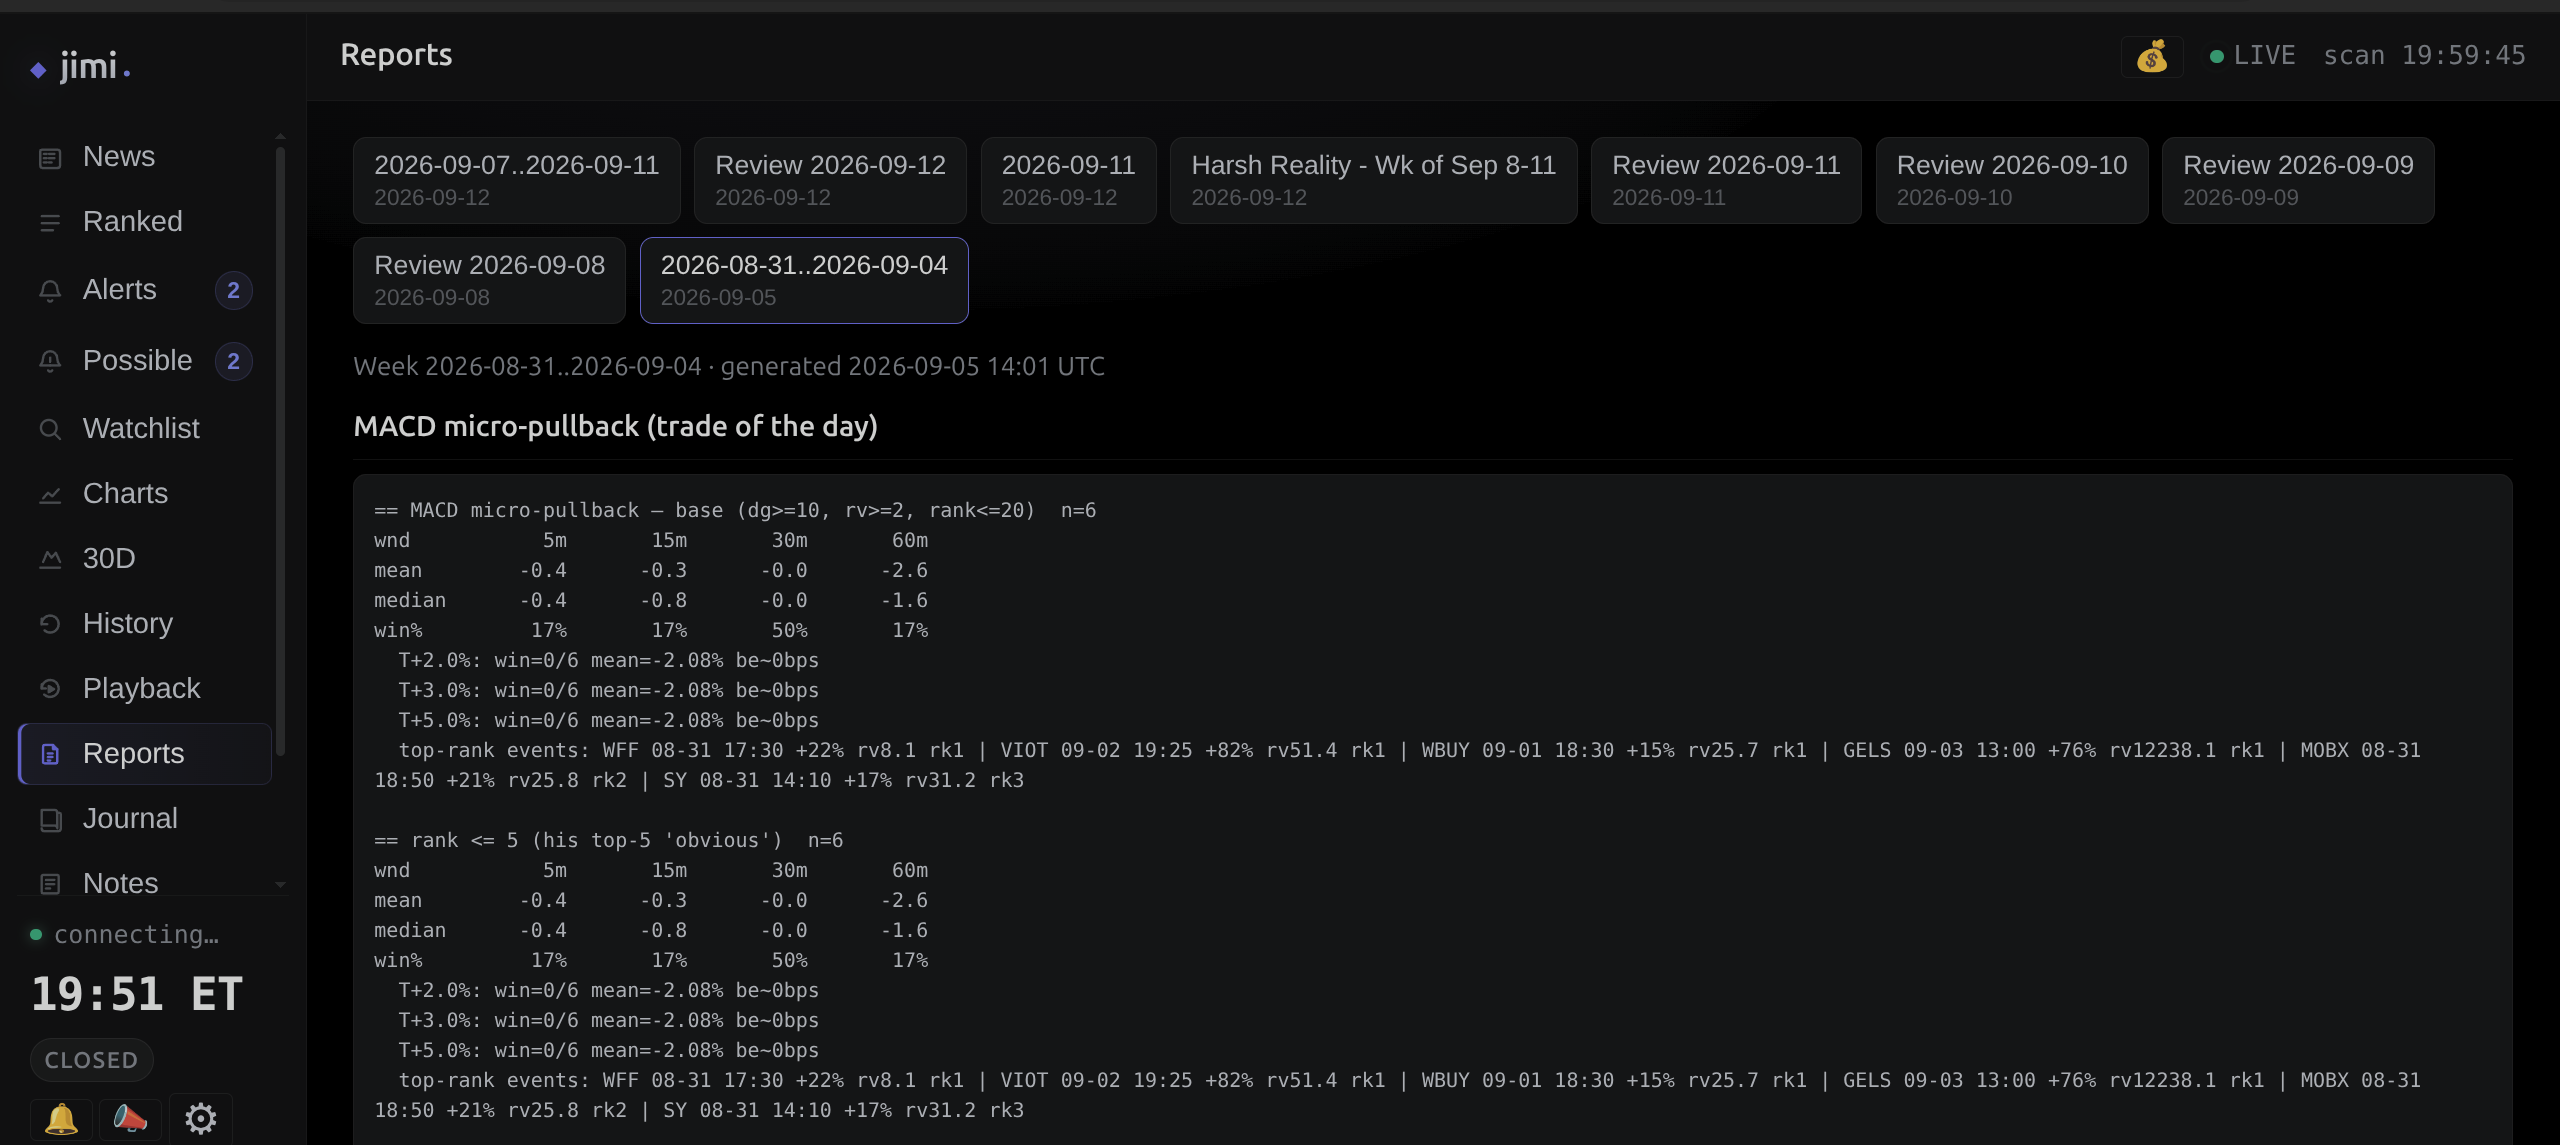Click the Notes page icon
Viewport: 2560px width, 1145px height.
[x=50, y=885]
